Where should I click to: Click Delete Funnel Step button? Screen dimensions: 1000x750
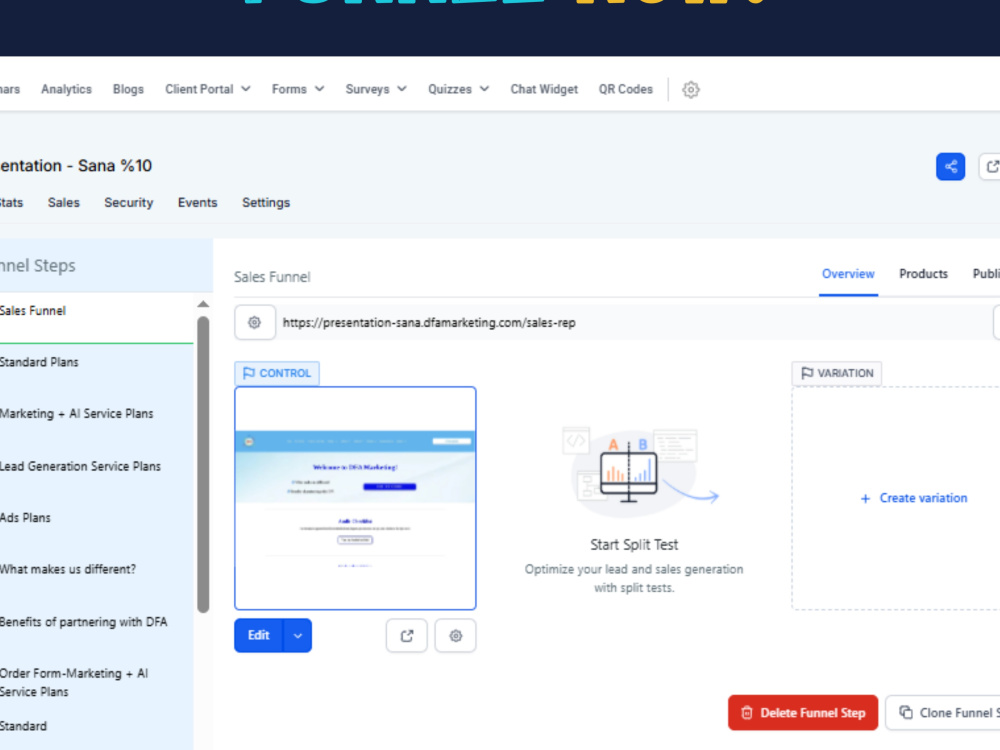[x=803, y=713]
